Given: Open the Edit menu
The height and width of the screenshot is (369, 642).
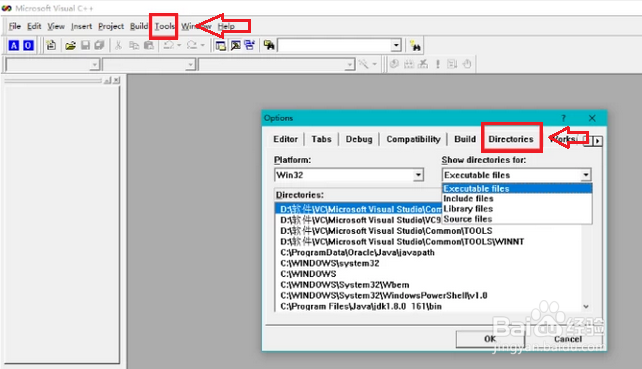Looking at the screenshot, I should click(34, 26).
